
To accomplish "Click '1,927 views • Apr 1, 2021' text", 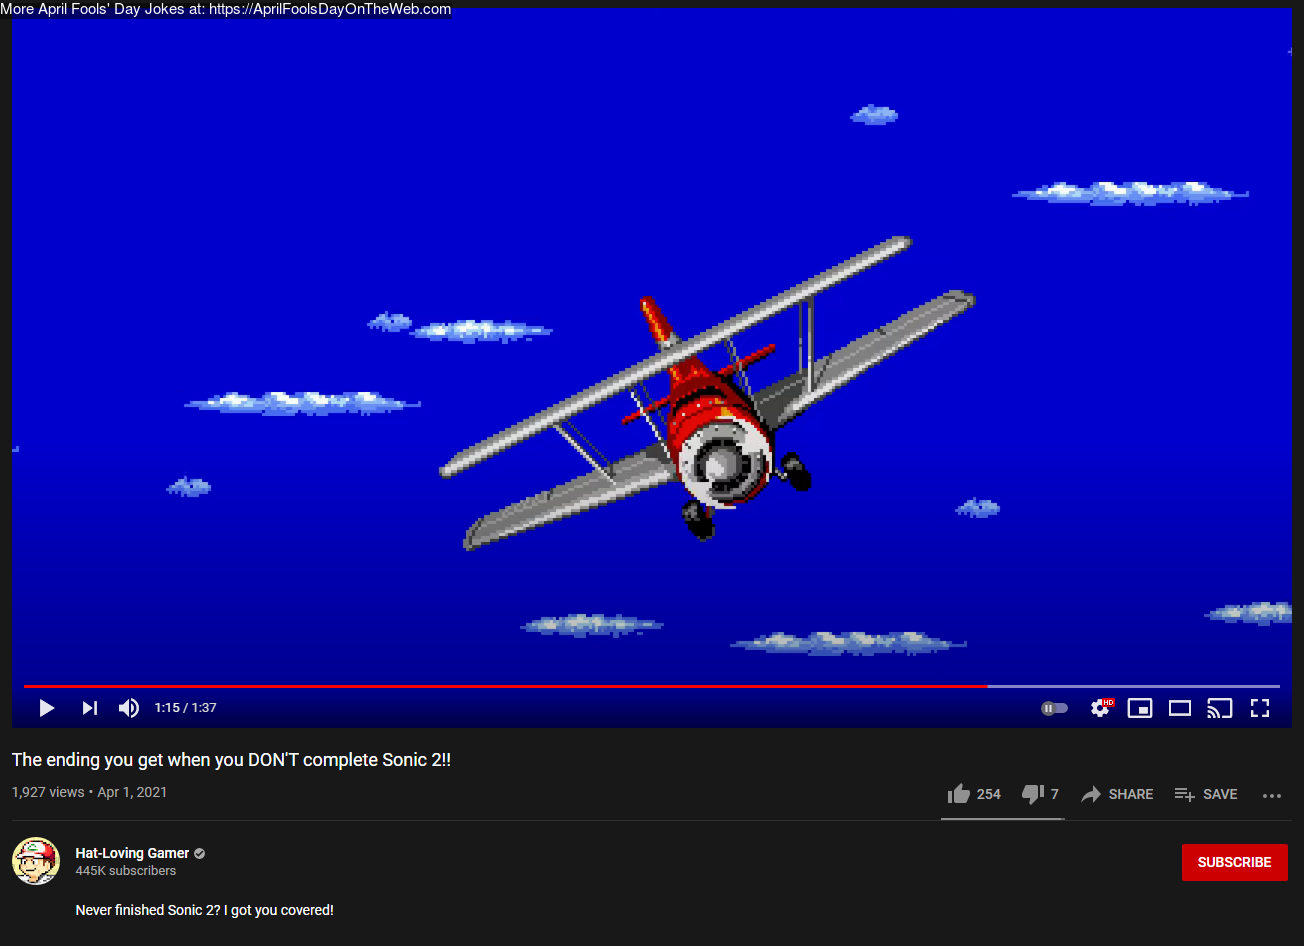I will [x=89, y=792].
